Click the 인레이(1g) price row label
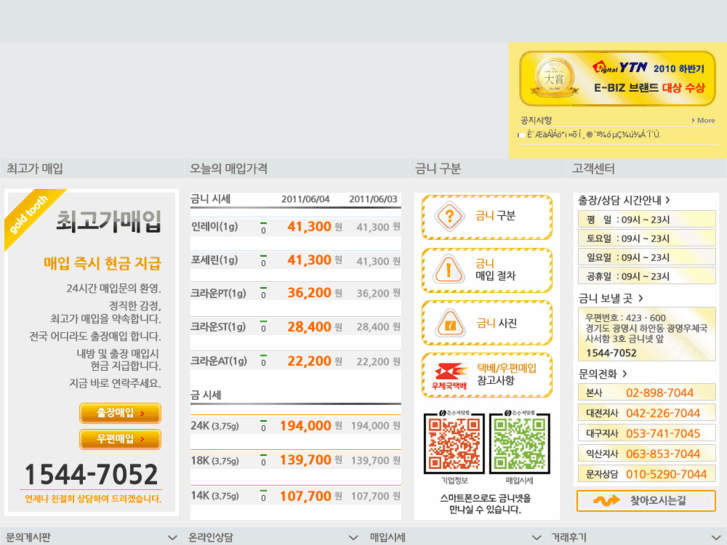 [215, 227]
